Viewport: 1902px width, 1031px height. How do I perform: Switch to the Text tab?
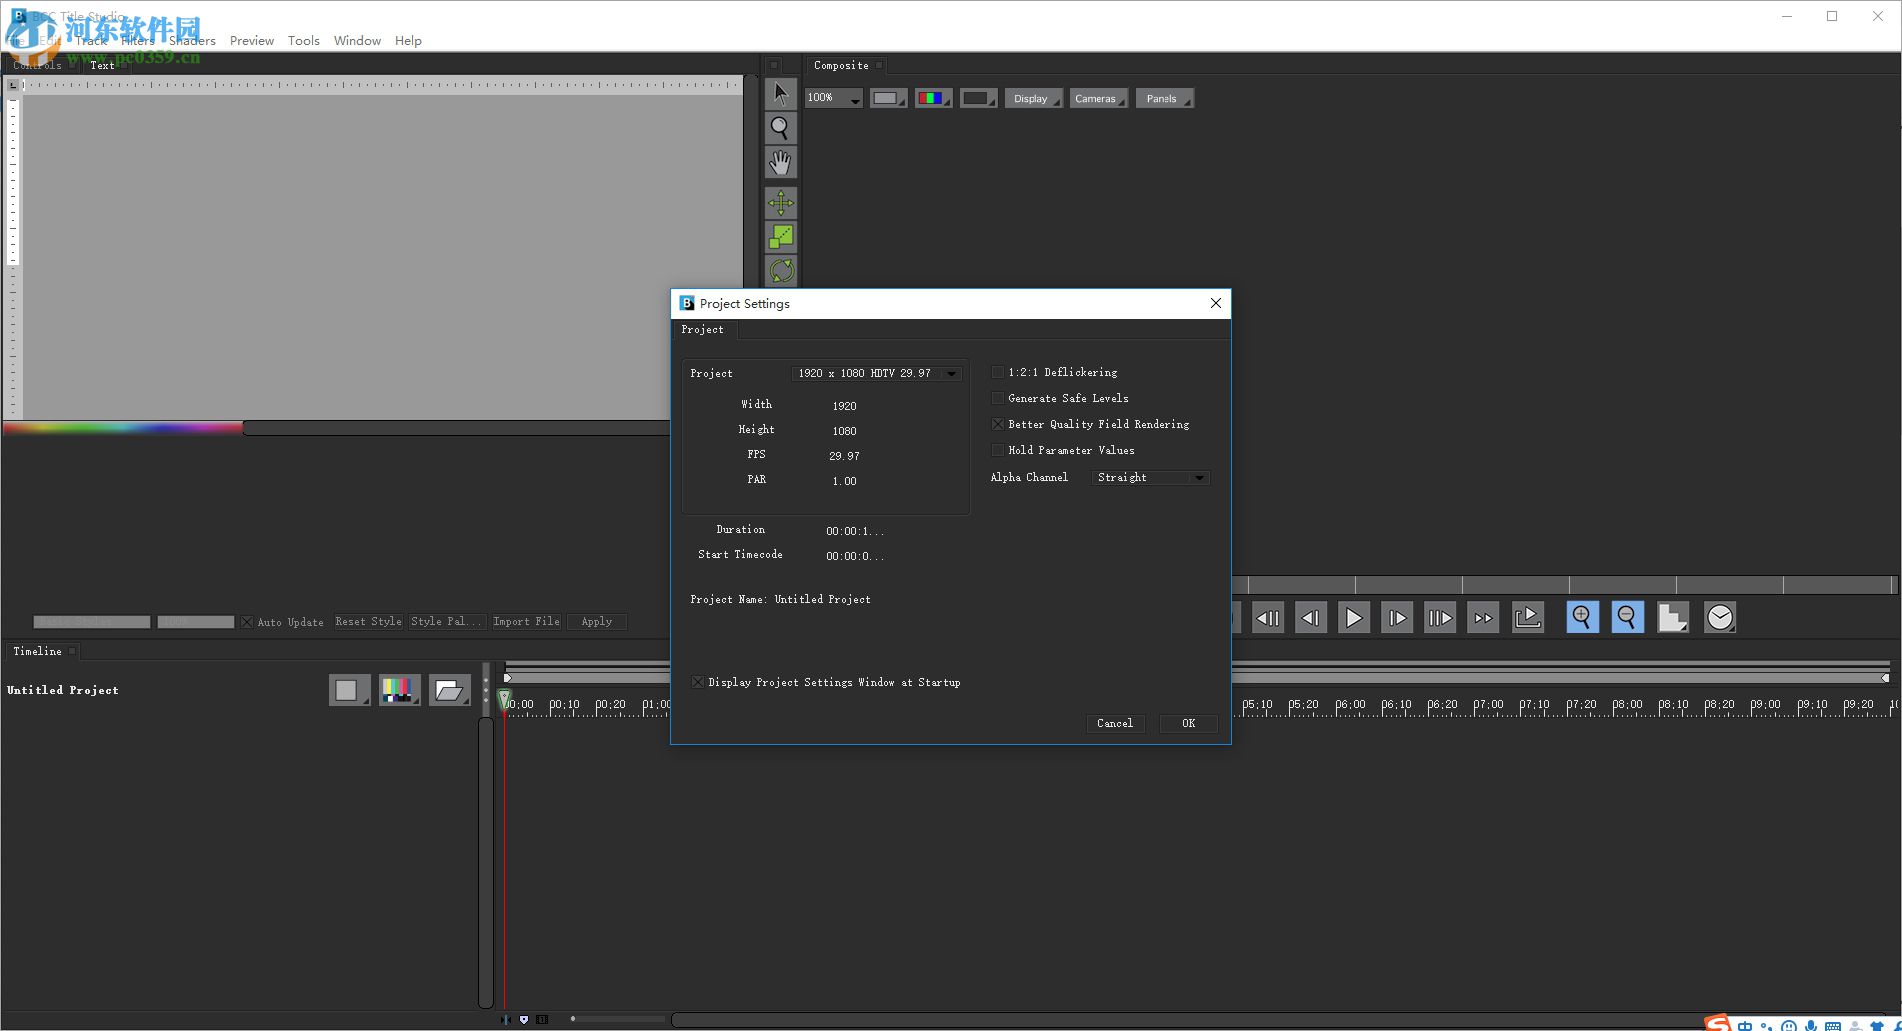102,65
